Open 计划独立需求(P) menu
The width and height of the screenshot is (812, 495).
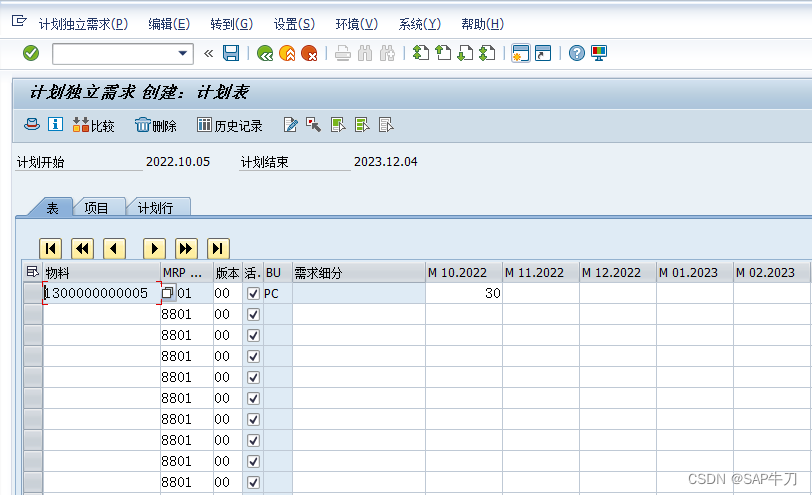[83, 24]
